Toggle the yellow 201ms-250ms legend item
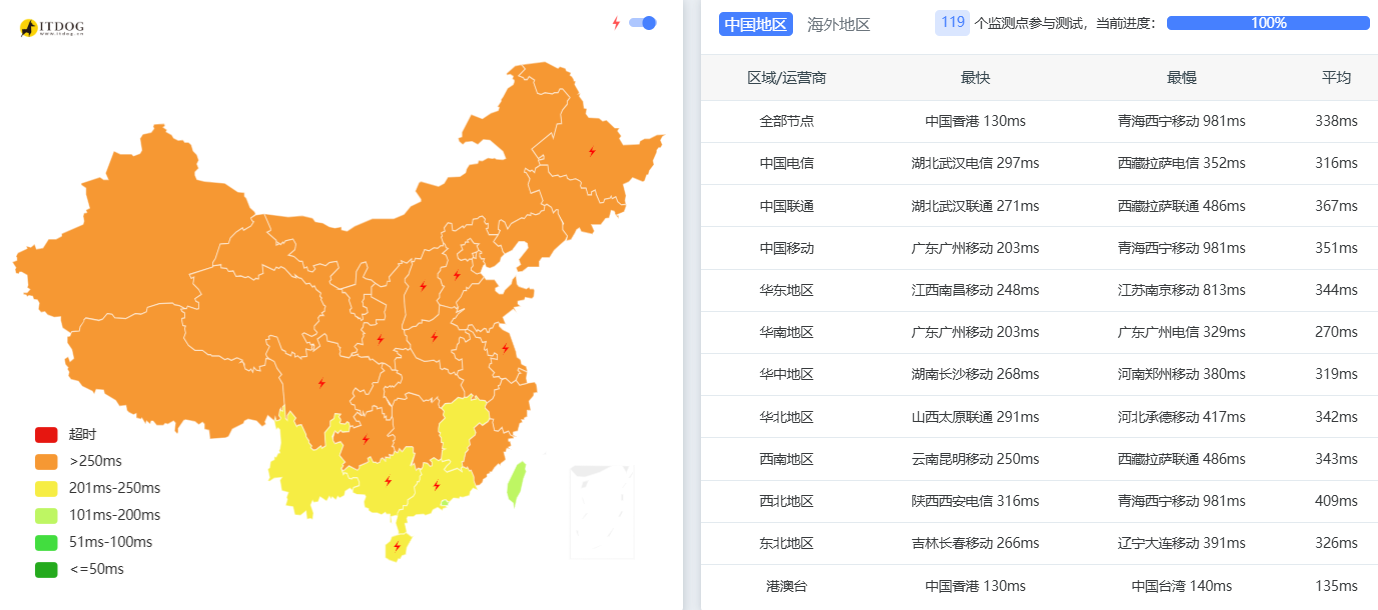 [x=46, y=489]
